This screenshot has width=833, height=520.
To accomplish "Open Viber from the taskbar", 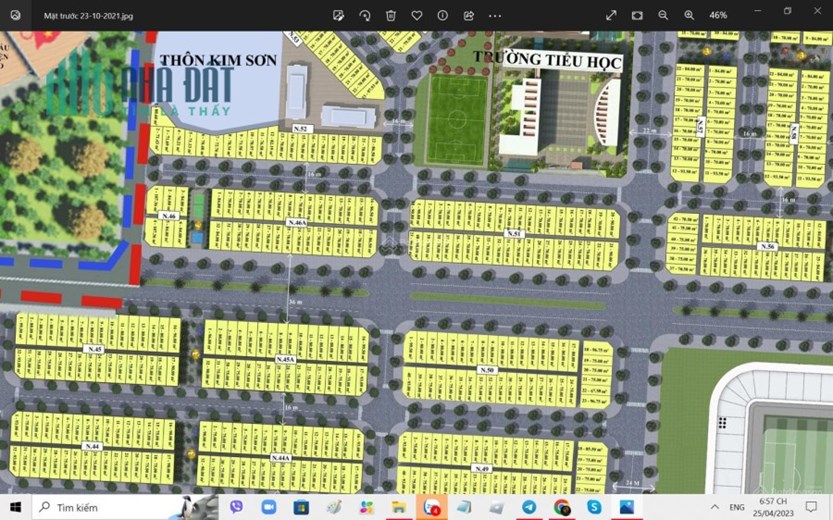I will pyautogui.click(x=236, y=507).
